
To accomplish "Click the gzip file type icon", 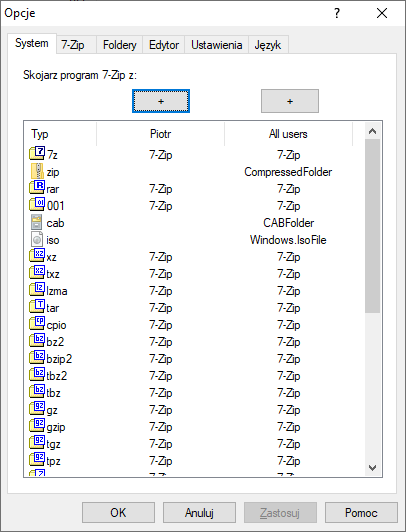I will [x=37, y=425].
